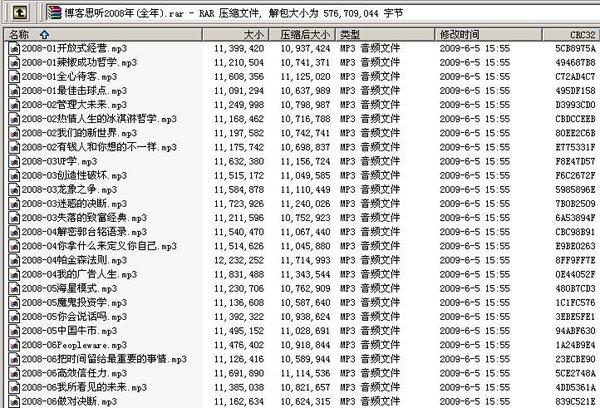Select file icon of 2008-01最佳击球点.mp3
Viewport: 600px width, 408px height.
click(14, 91)
